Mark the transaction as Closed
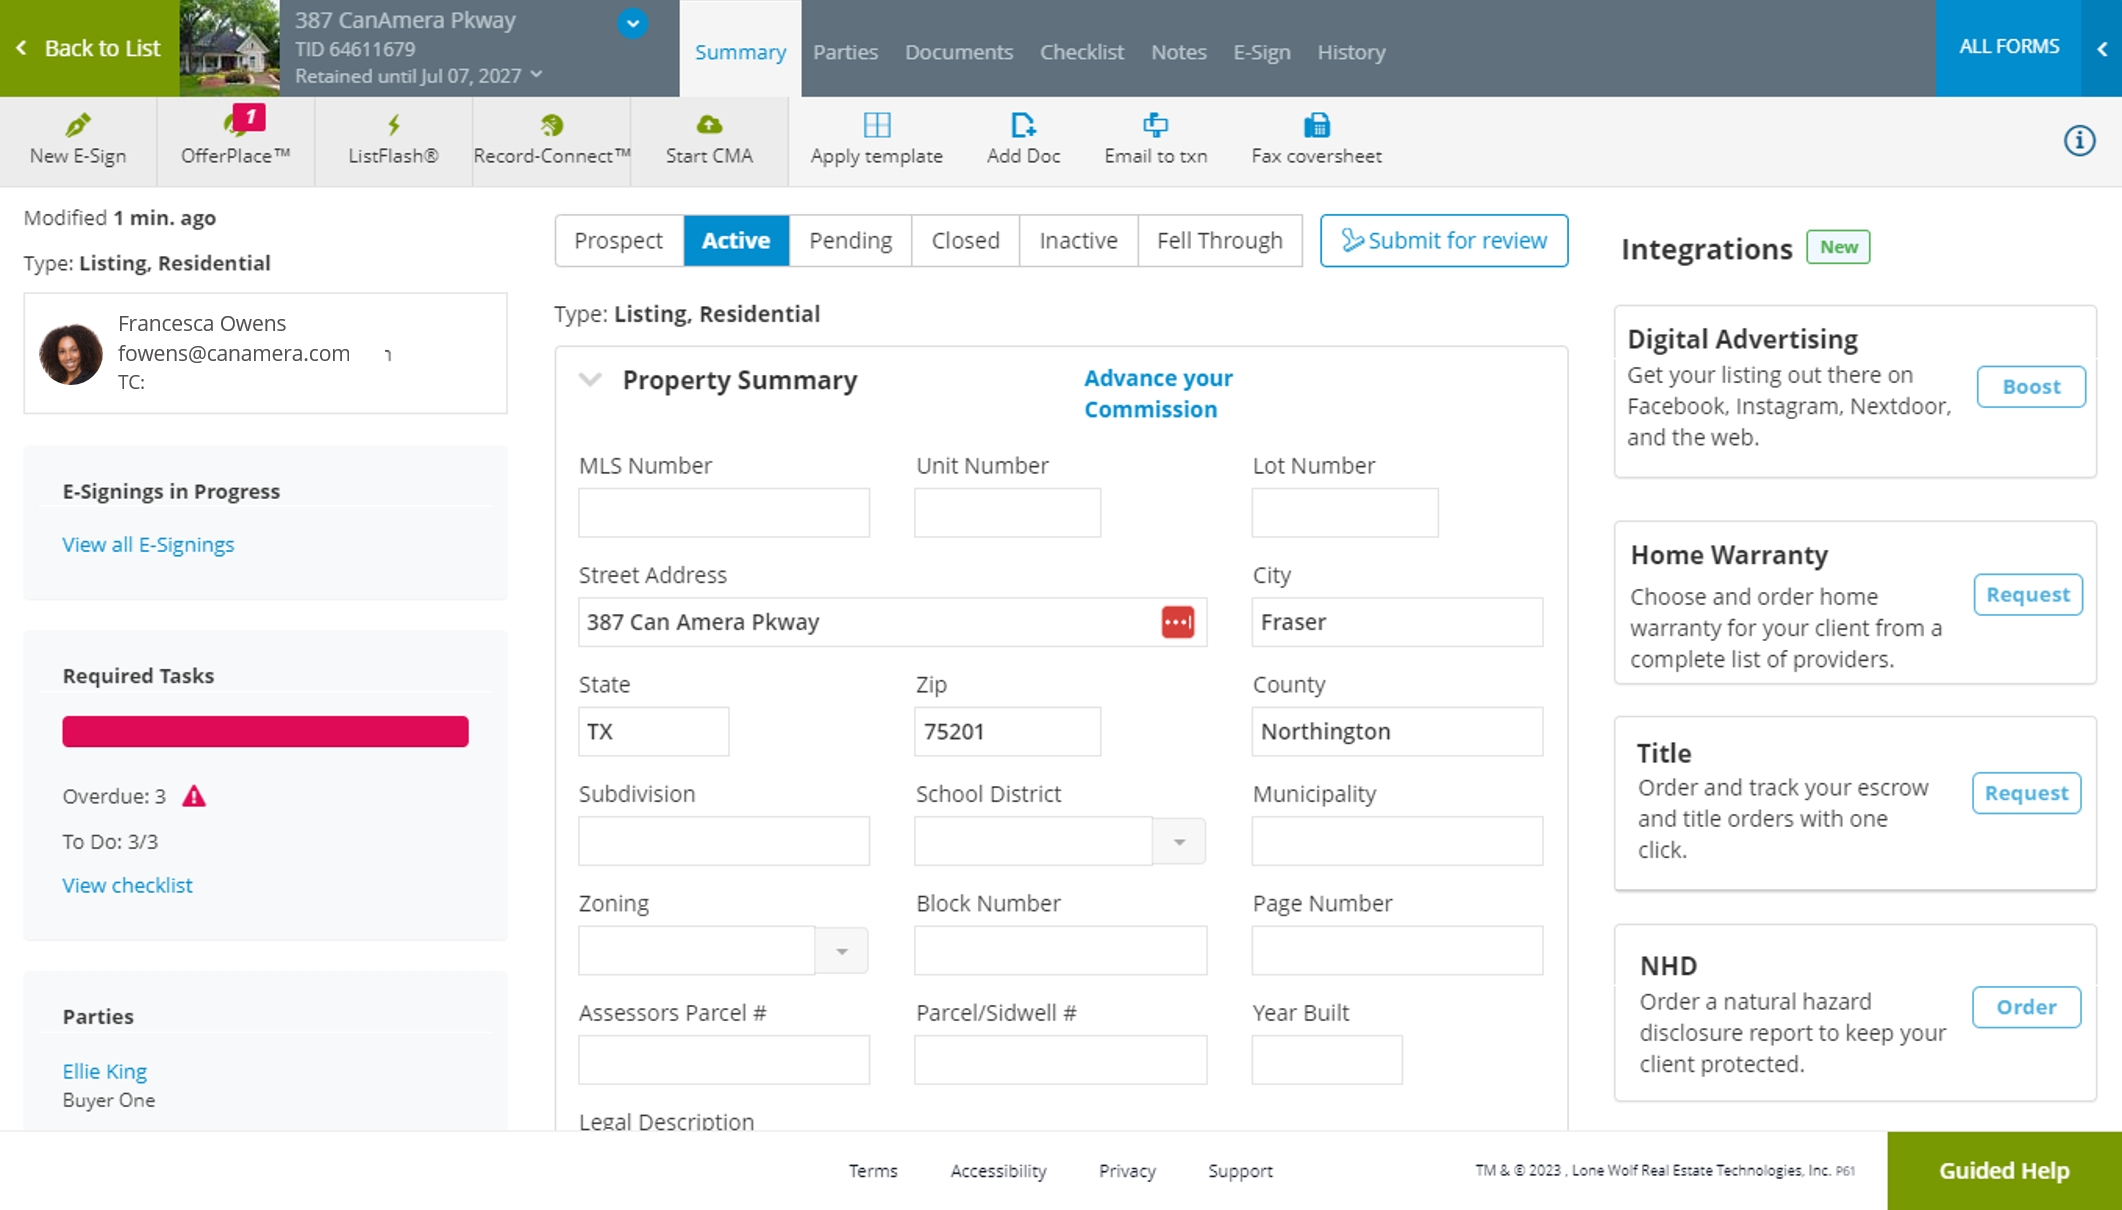This screenshot has width=2122, height=1210. coord(965,240)
